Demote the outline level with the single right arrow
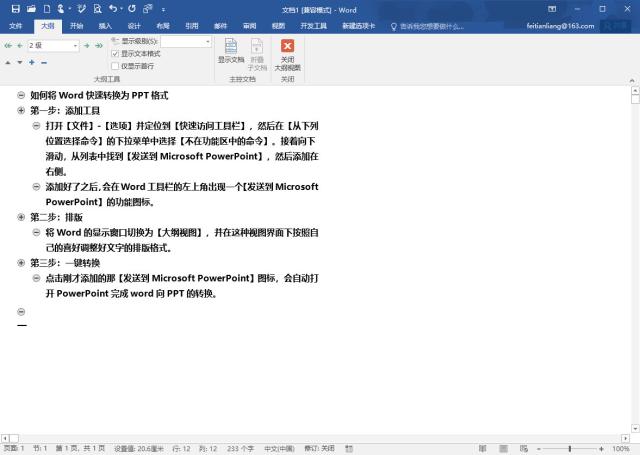Image resolution: width=640 pixels, height=455 pixels. [87, 46]
